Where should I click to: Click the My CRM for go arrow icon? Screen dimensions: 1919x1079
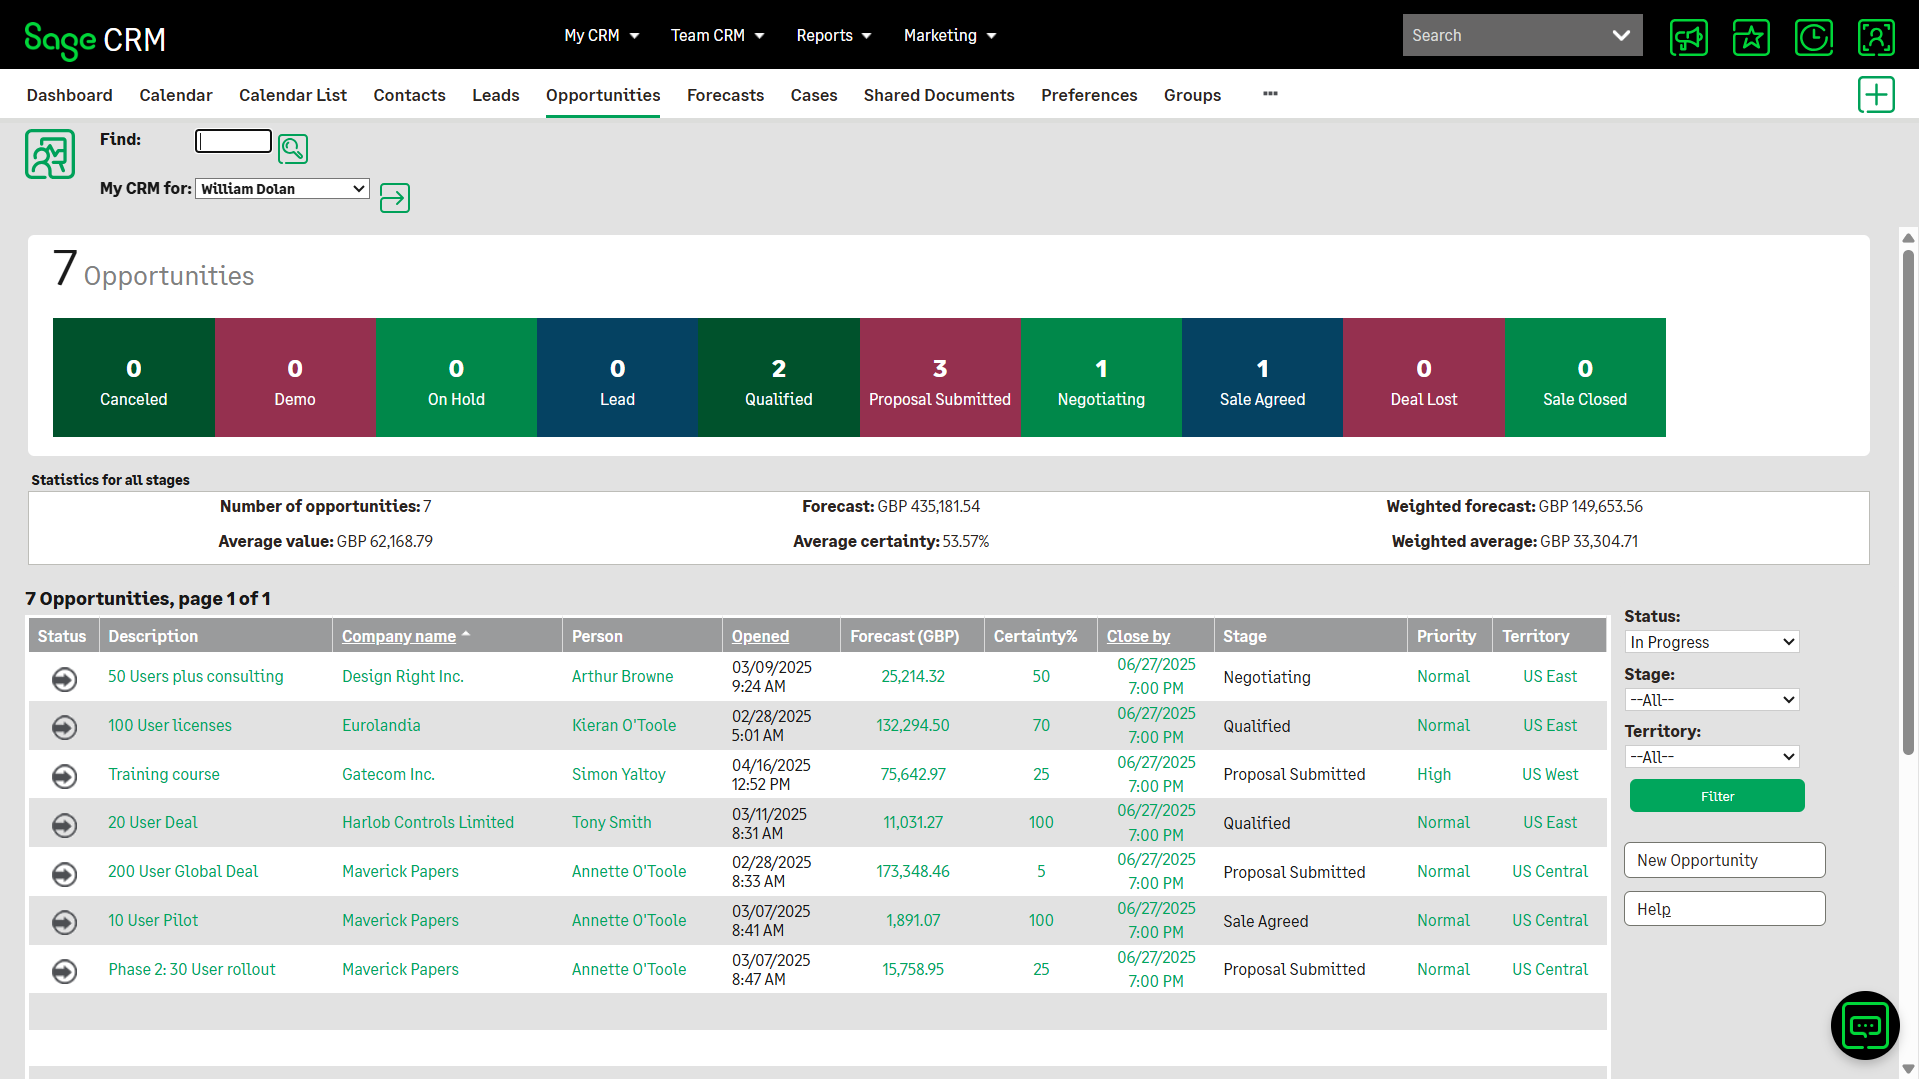pyautogui.click(x=395, y=198)
